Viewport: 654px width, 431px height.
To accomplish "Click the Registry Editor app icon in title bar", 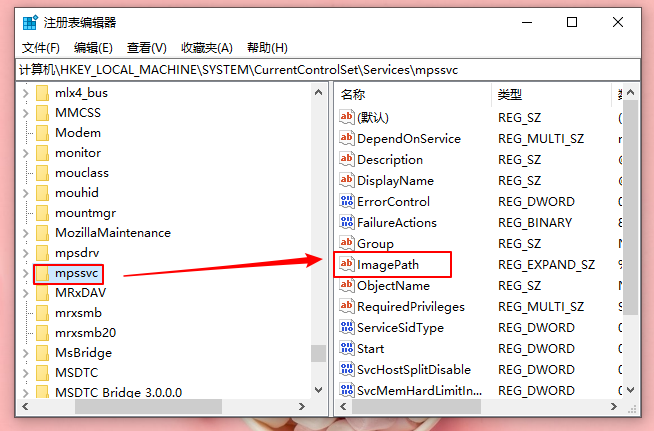I will [29, 22].
